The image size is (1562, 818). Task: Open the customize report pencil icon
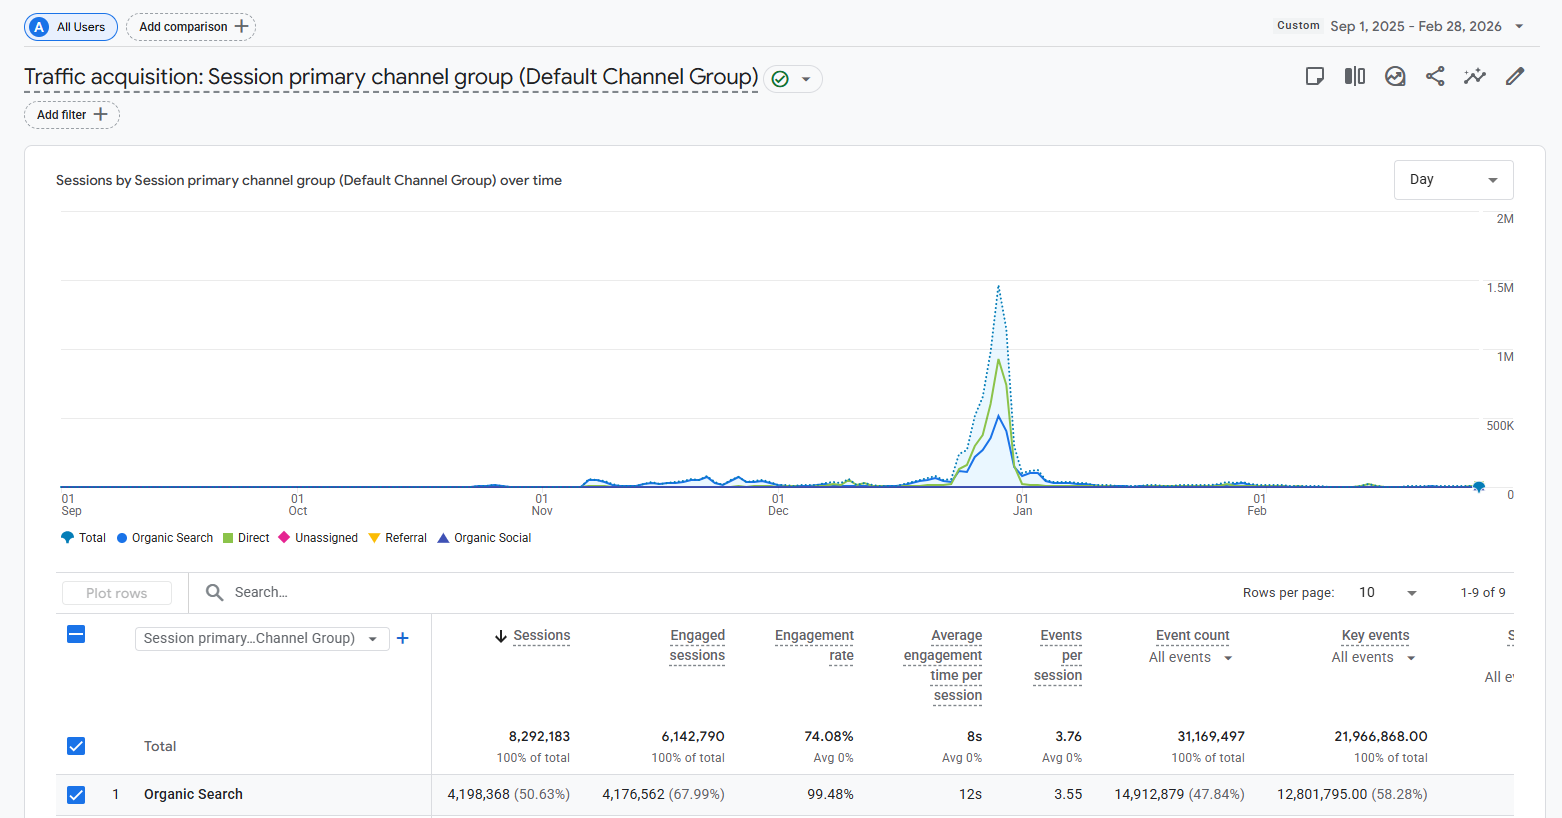(x=1515, y=76)
